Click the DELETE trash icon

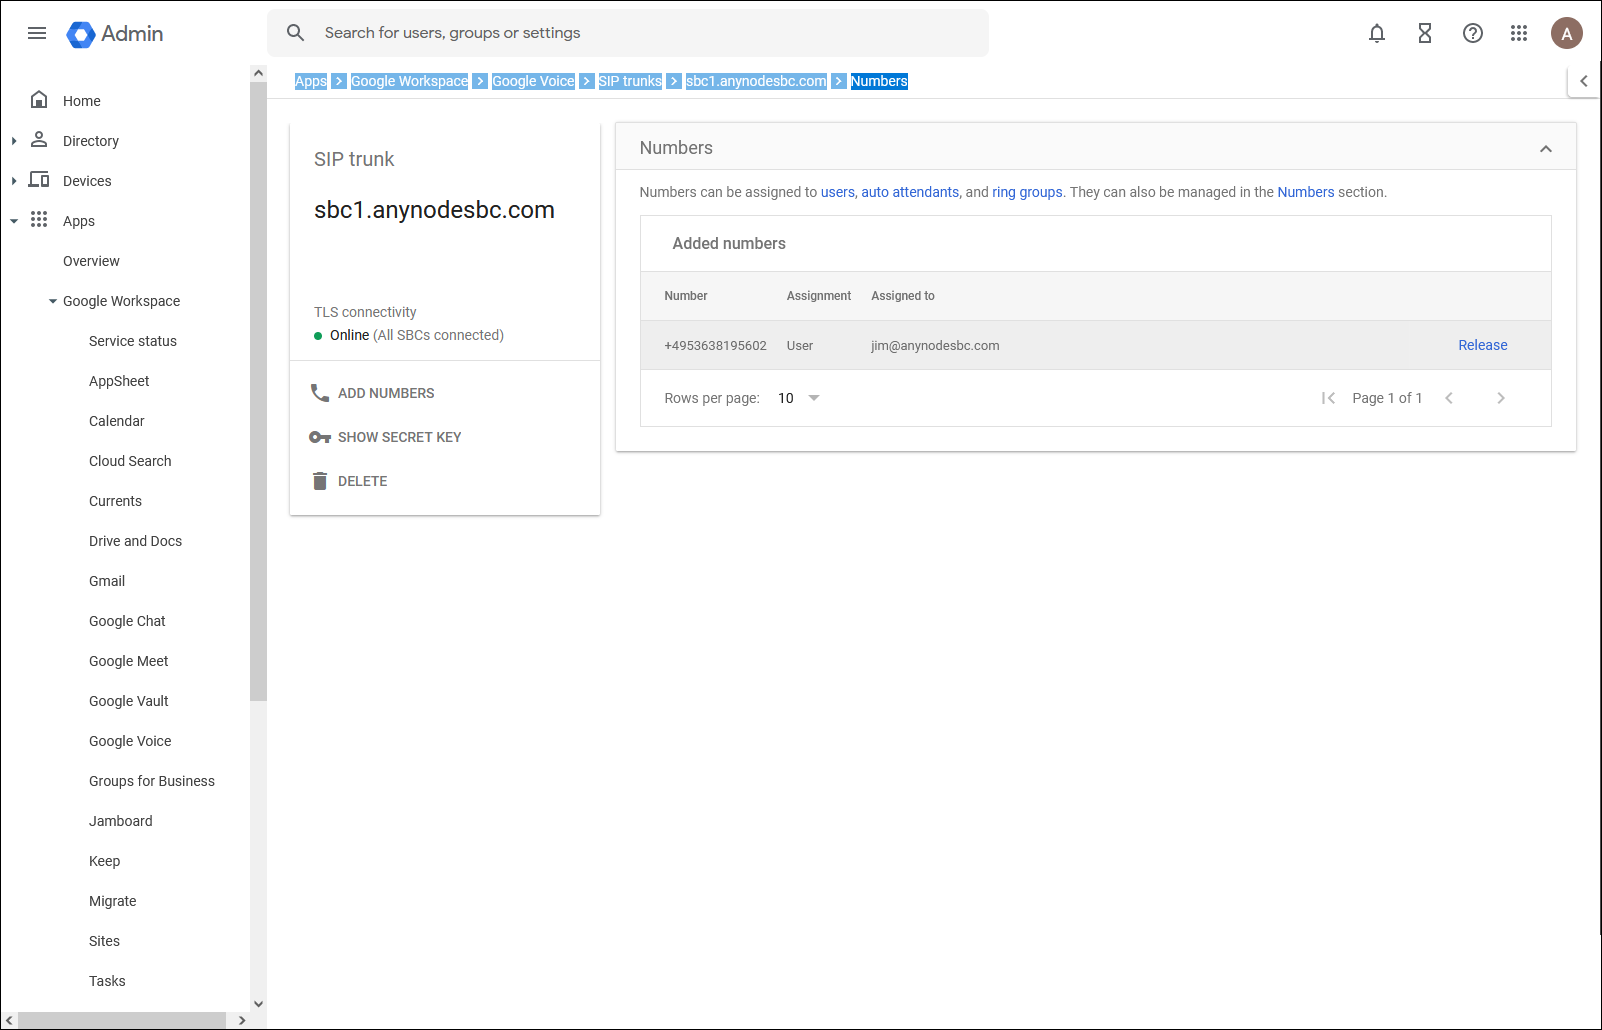(x=320, y=481)
